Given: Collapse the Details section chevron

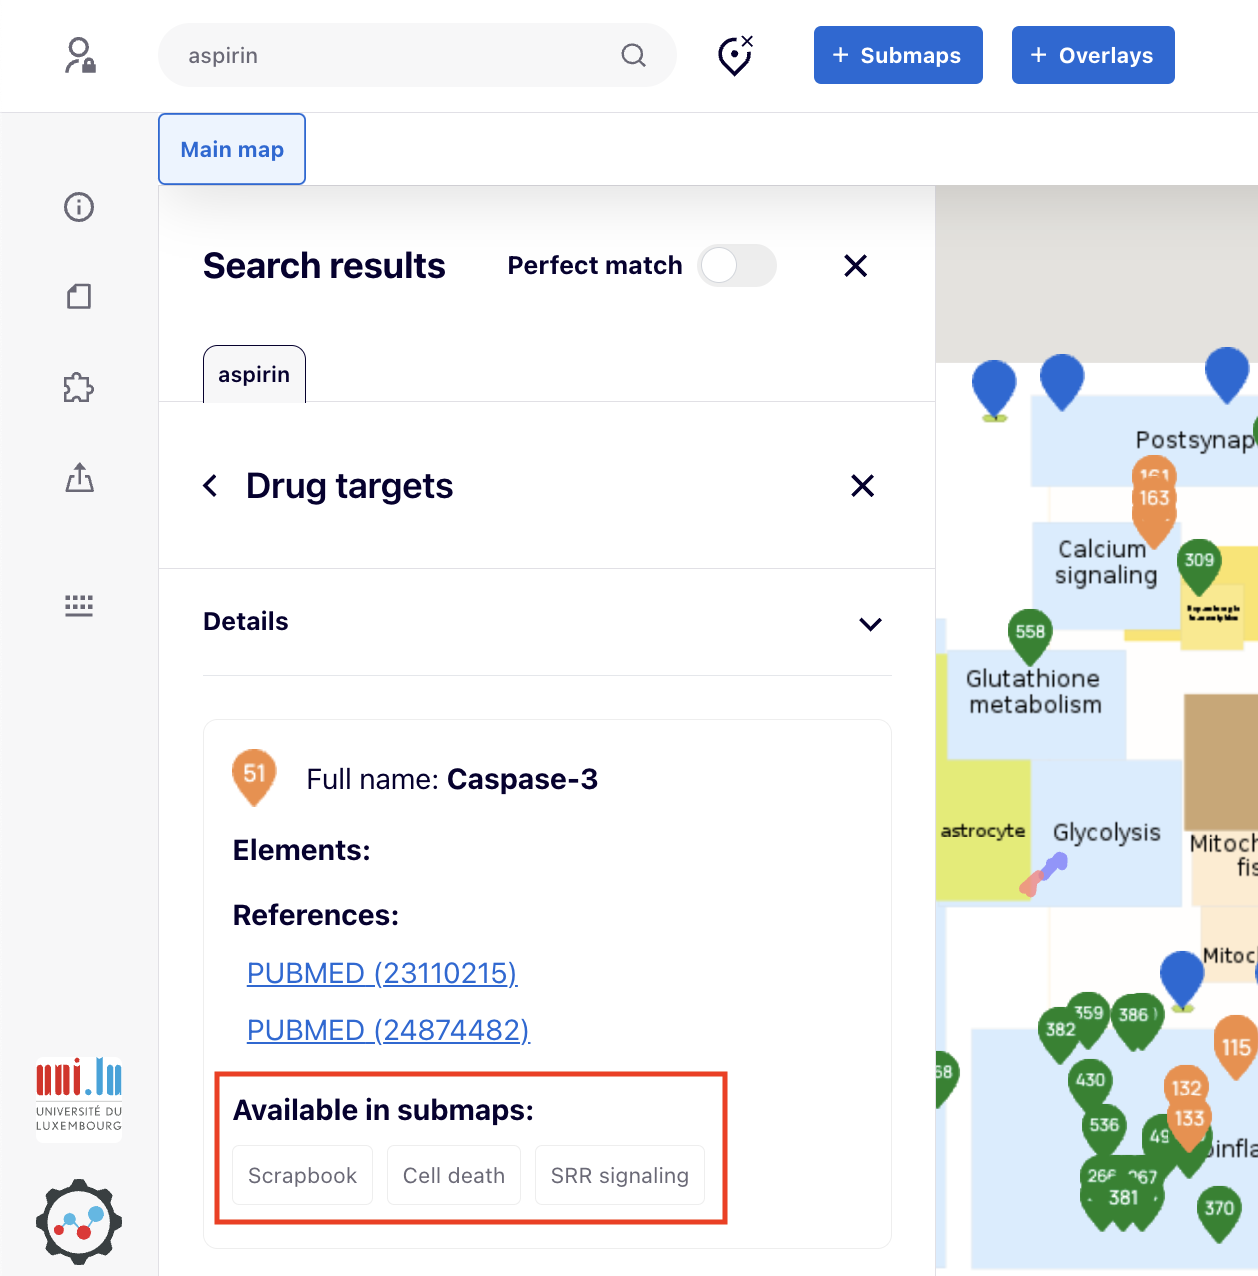Looking at the screenshot, I should (x=869, y=623).
